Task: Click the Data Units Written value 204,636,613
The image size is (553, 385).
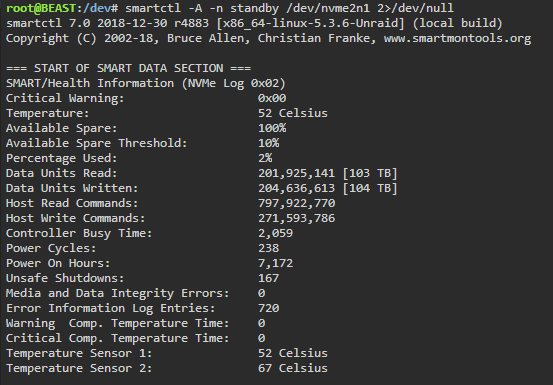Action: (x=296, y=188)
